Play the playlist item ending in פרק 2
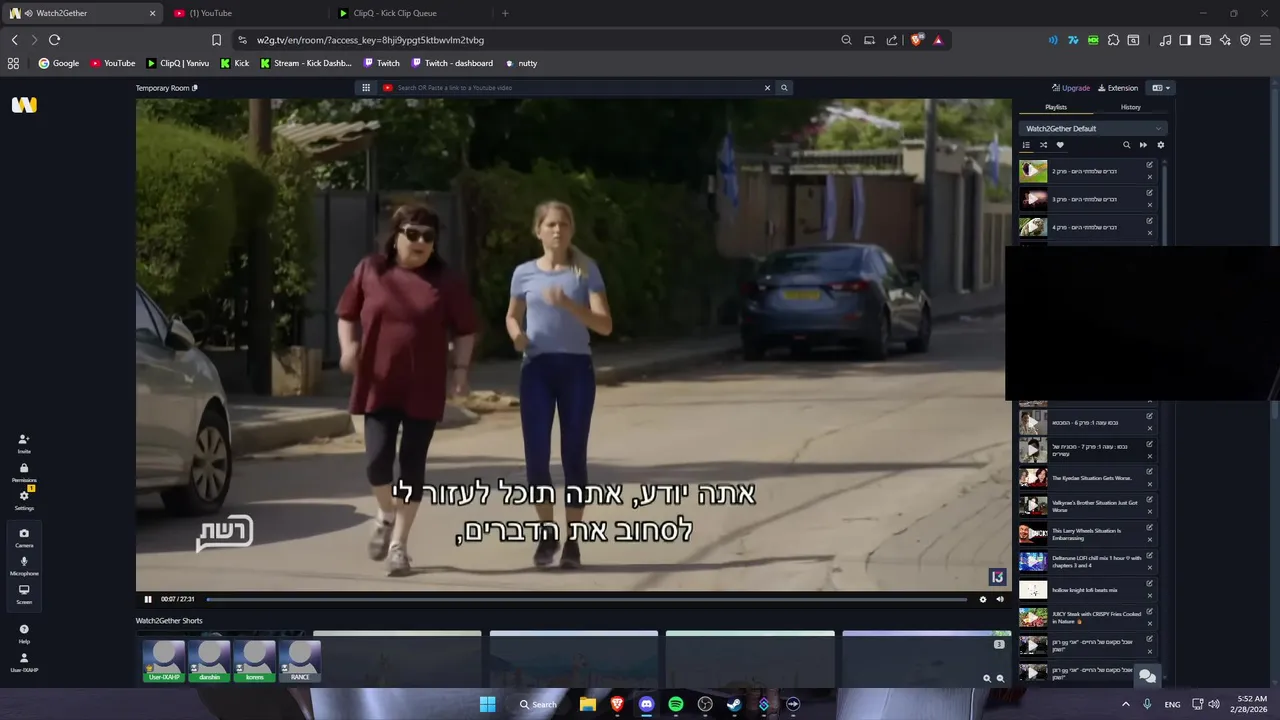The height and width of the screenshot is (720, 1280). 1033,171
